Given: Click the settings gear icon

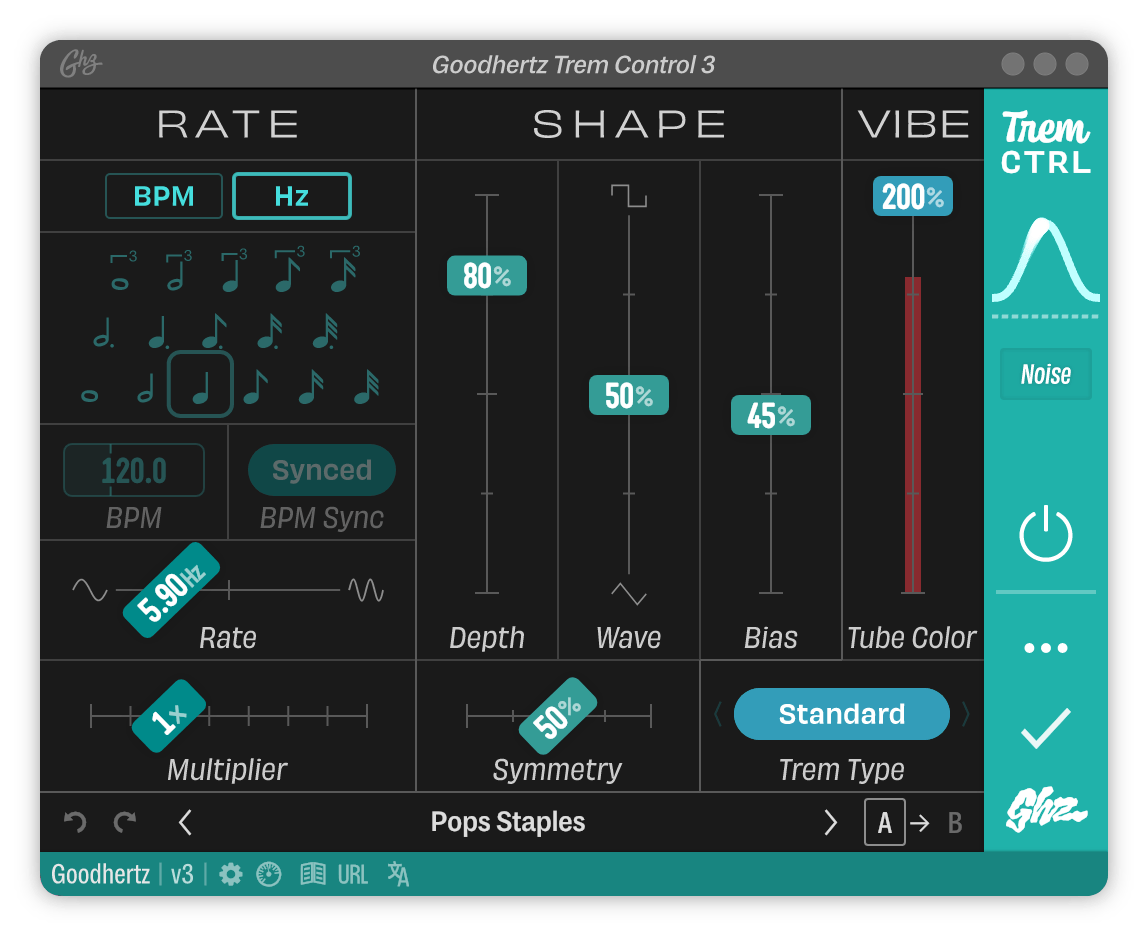Looking at the screenshot, I should pyautogui.click(x=231, y=875).
